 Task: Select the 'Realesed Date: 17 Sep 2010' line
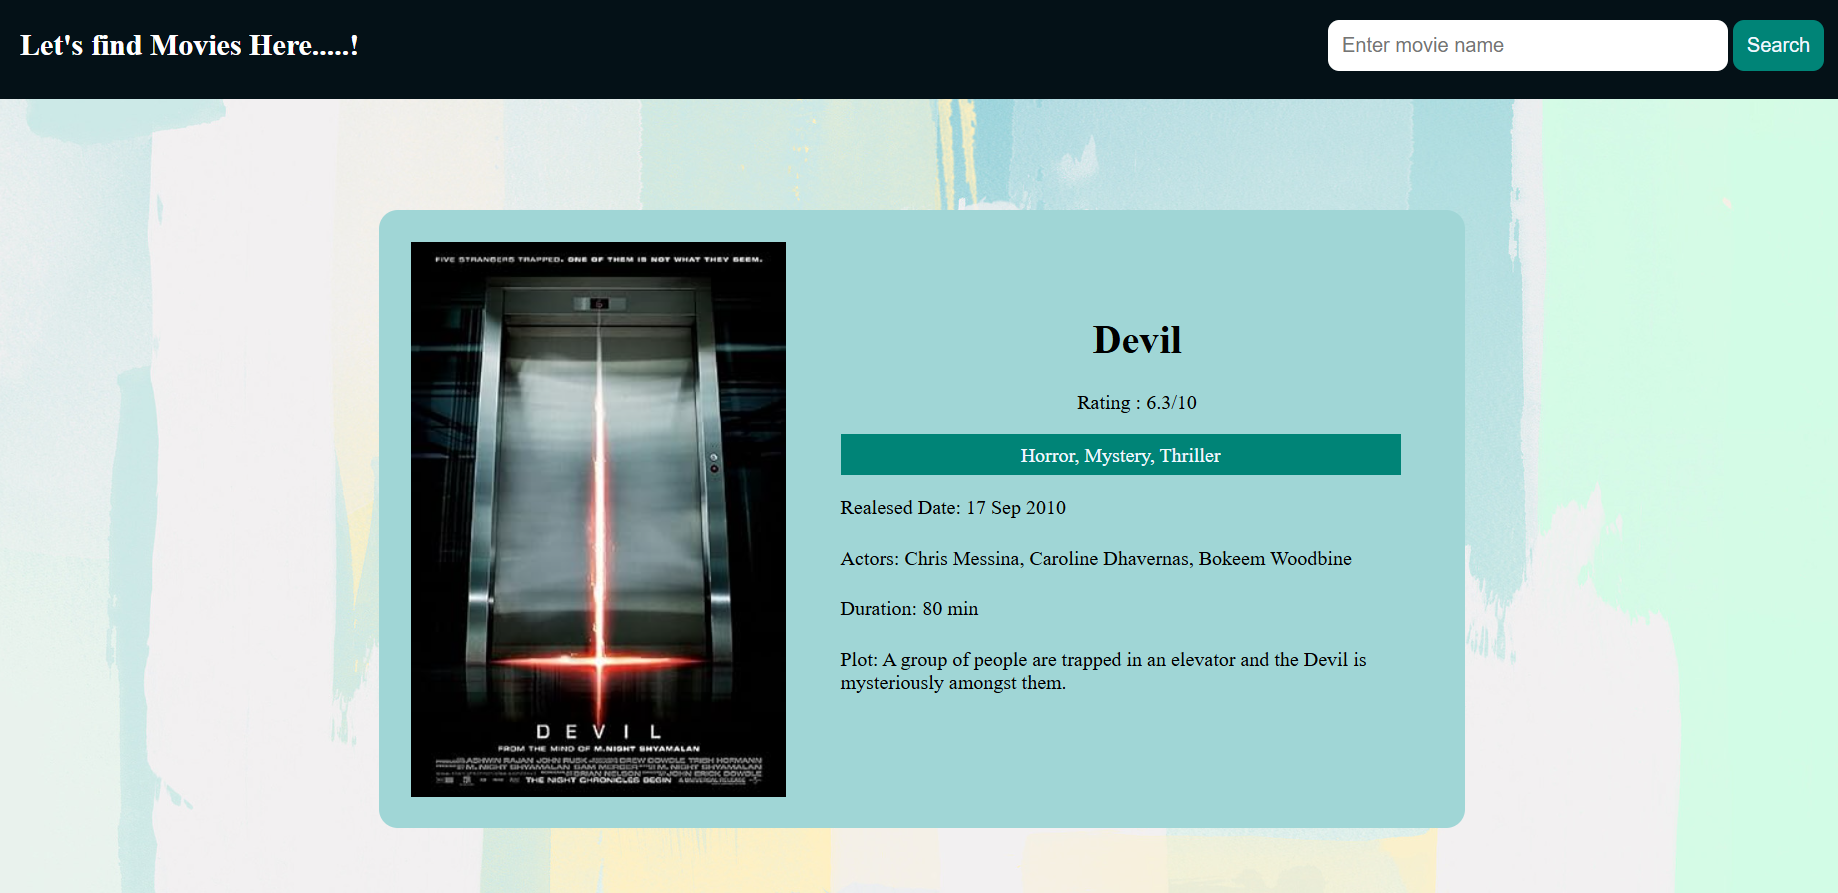pos(953,508)
